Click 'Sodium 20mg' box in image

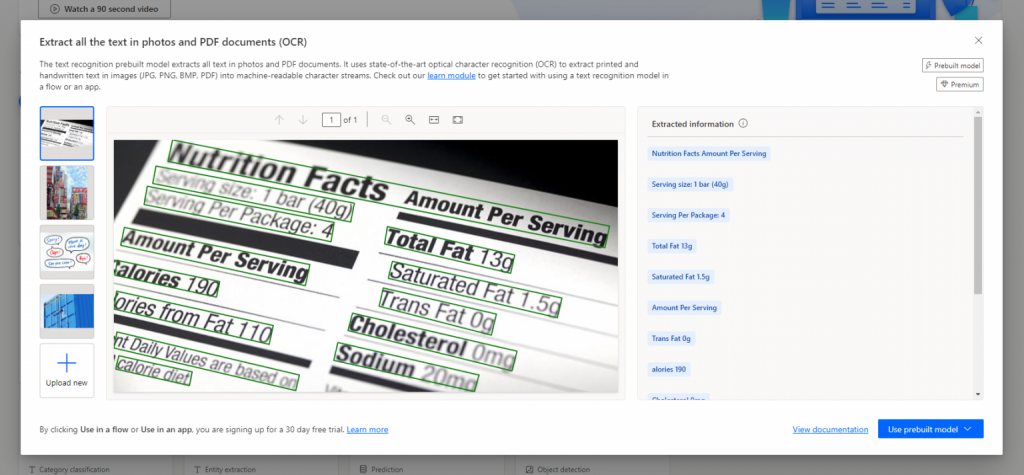point(406,366)
